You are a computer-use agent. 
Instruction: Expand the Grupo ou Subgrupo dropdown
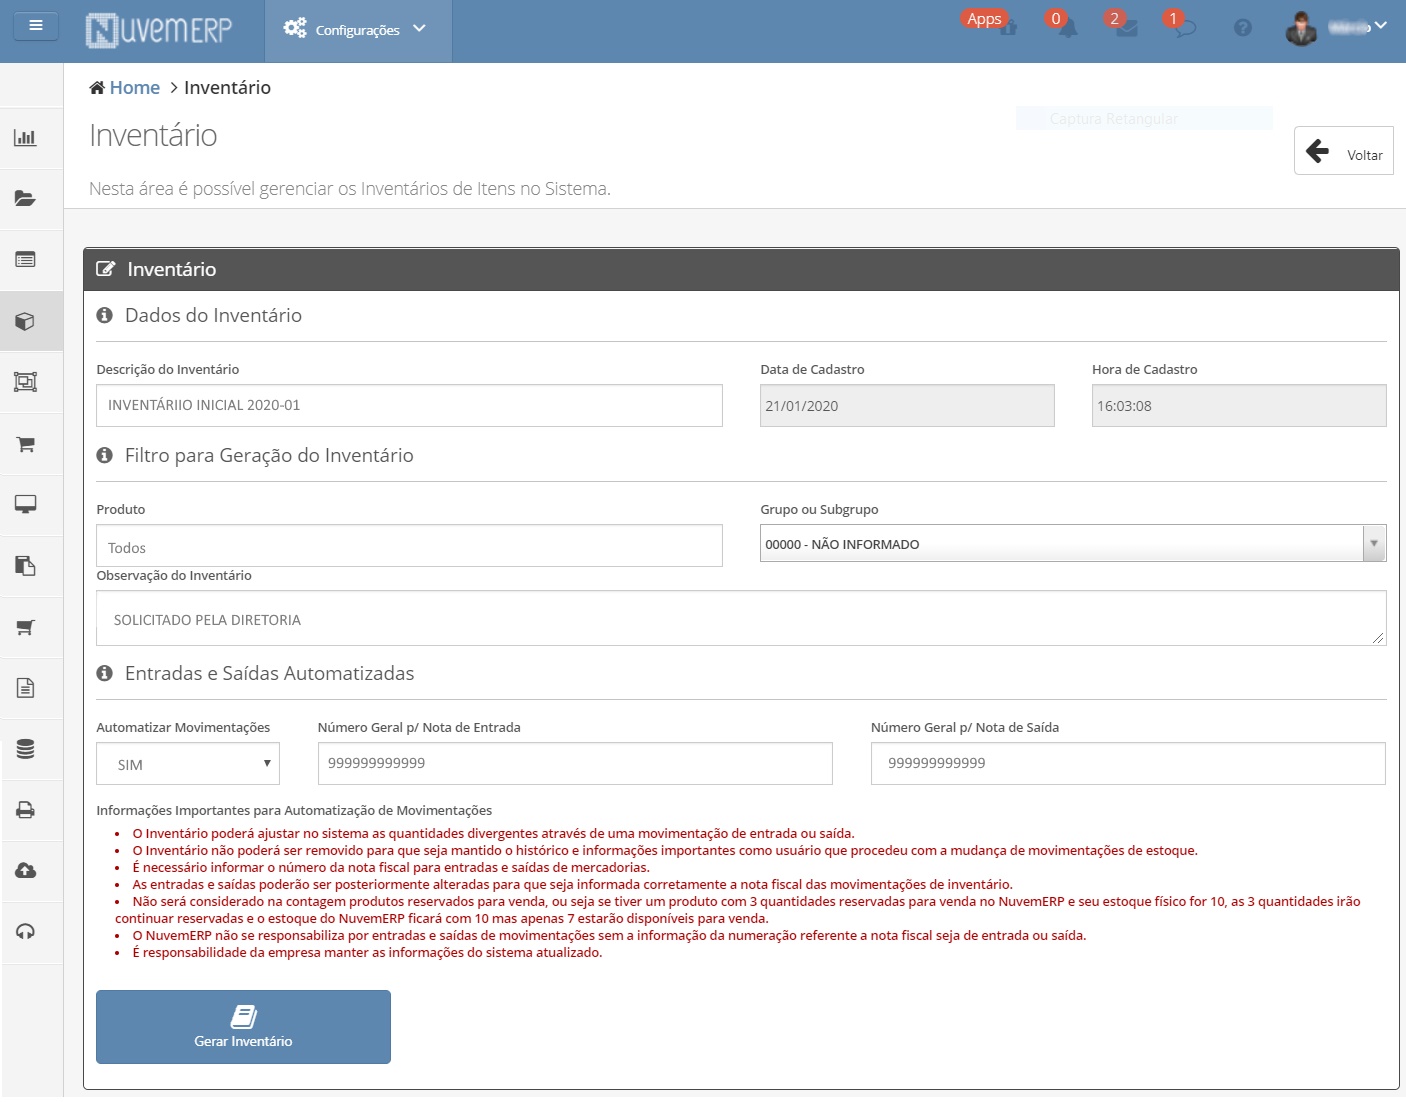pos(1073,544)
